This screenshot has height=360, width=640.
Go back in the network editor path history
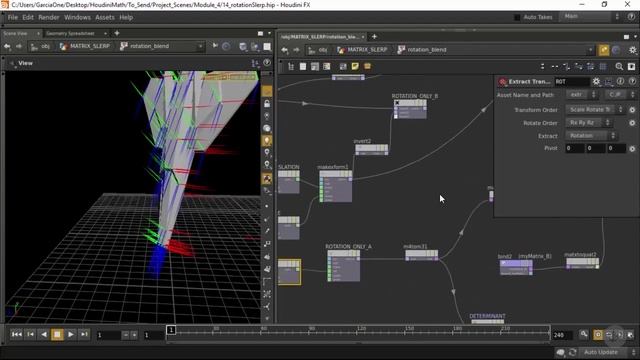[284, 50]
